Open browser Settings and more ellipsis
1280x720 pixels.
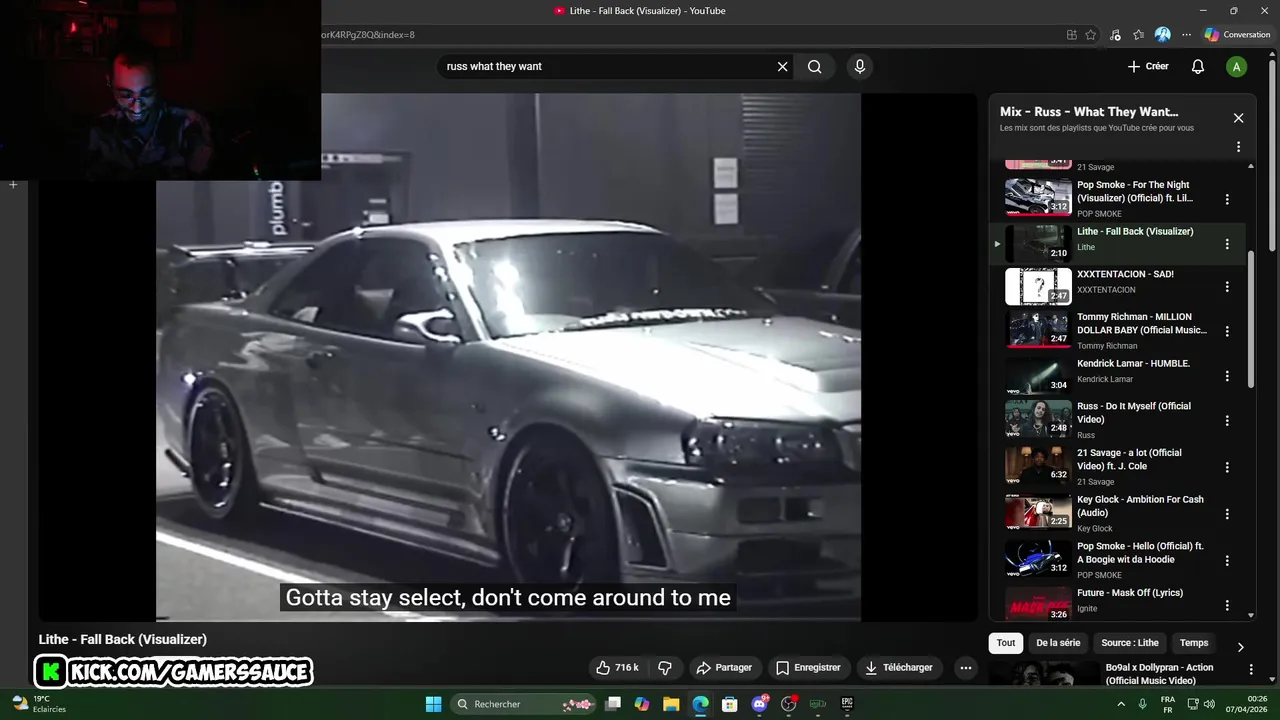(x=1186, y=35)
